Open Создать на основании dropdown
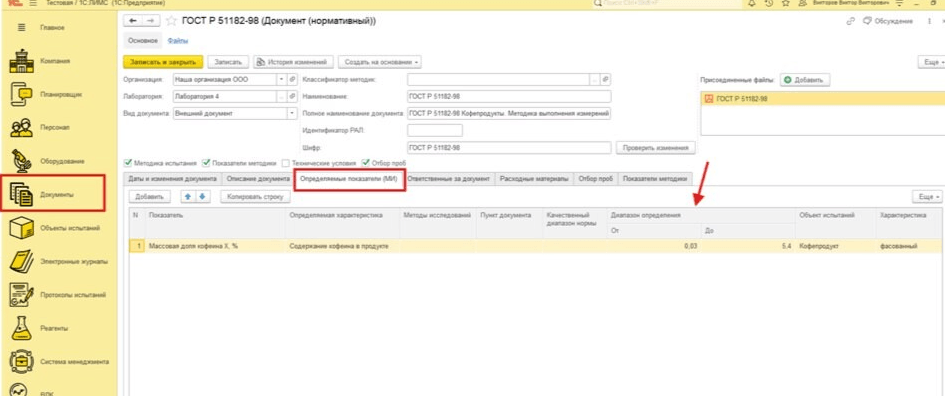Screen dimensions: 945x396 [380, 61]
